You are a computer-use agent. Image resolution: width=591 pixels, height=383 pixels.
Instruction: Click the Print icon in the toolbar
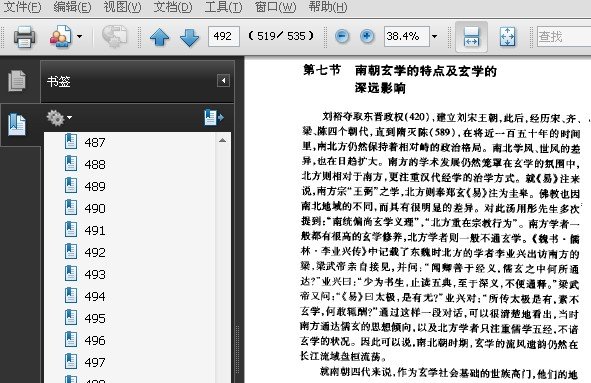pos(24,37)
